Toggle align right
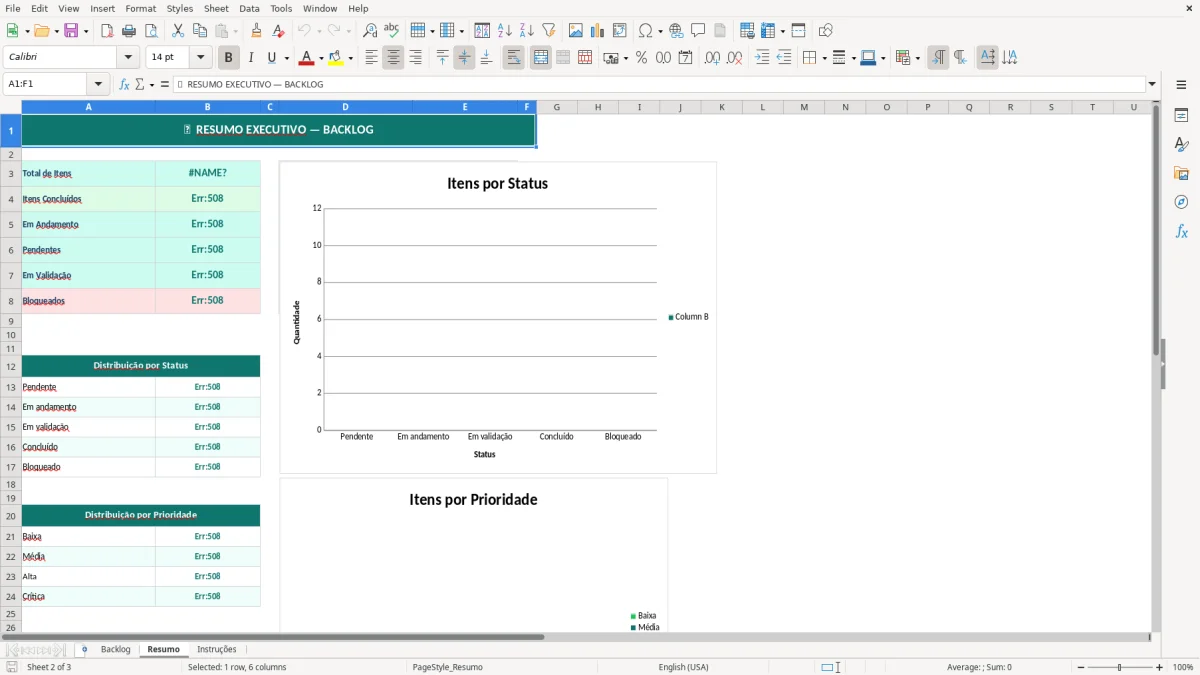 click(415, 58)
